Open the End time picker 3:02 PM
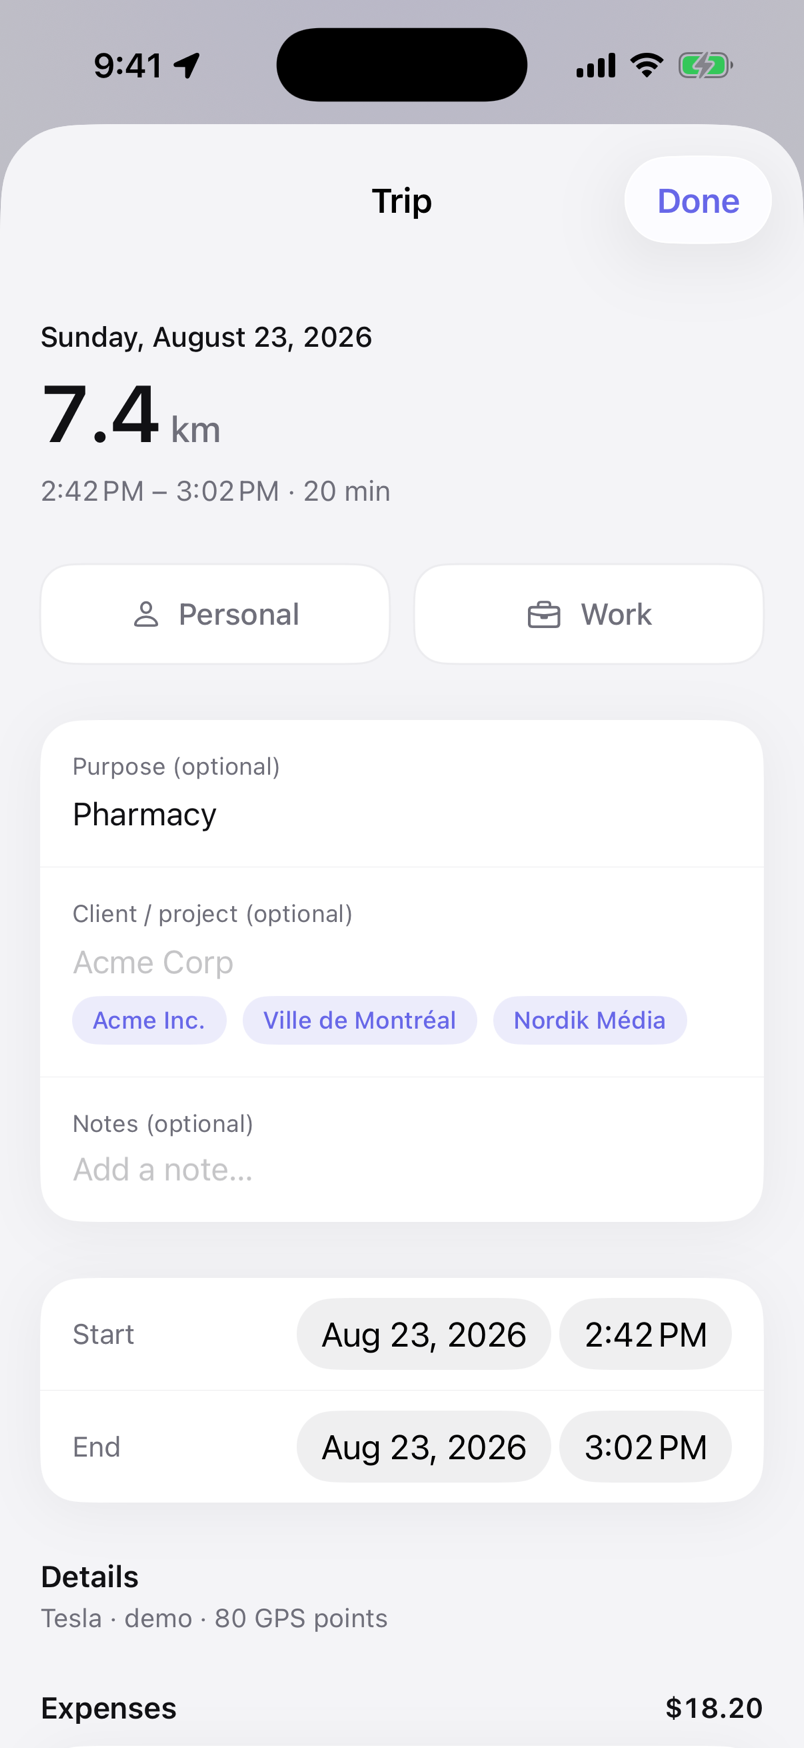The height and width of the screenshot is (1748, 804). pyautogui.click(x=646, y=1447)
